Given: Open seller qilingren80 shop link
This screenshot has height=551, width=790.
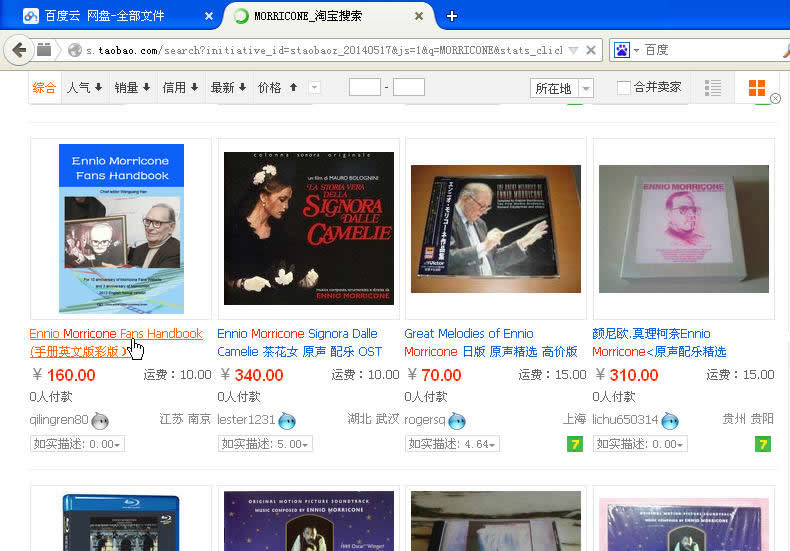Looking at the screenshot, I should coord(59,420).
